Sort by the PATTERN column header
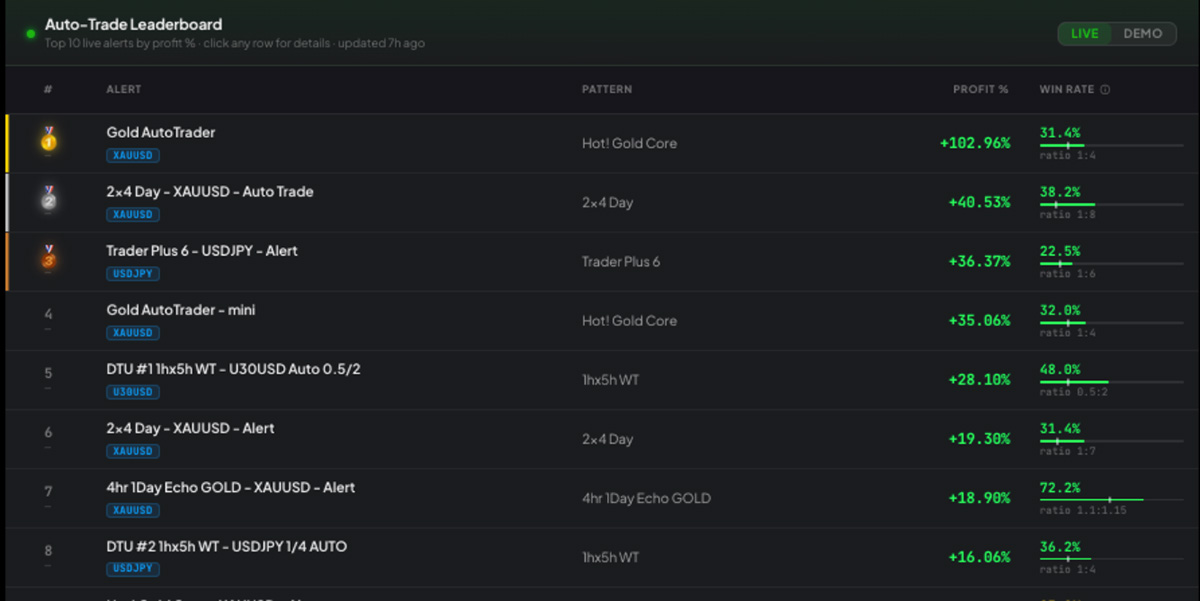The image size is (1200, 601). (607, 90)
